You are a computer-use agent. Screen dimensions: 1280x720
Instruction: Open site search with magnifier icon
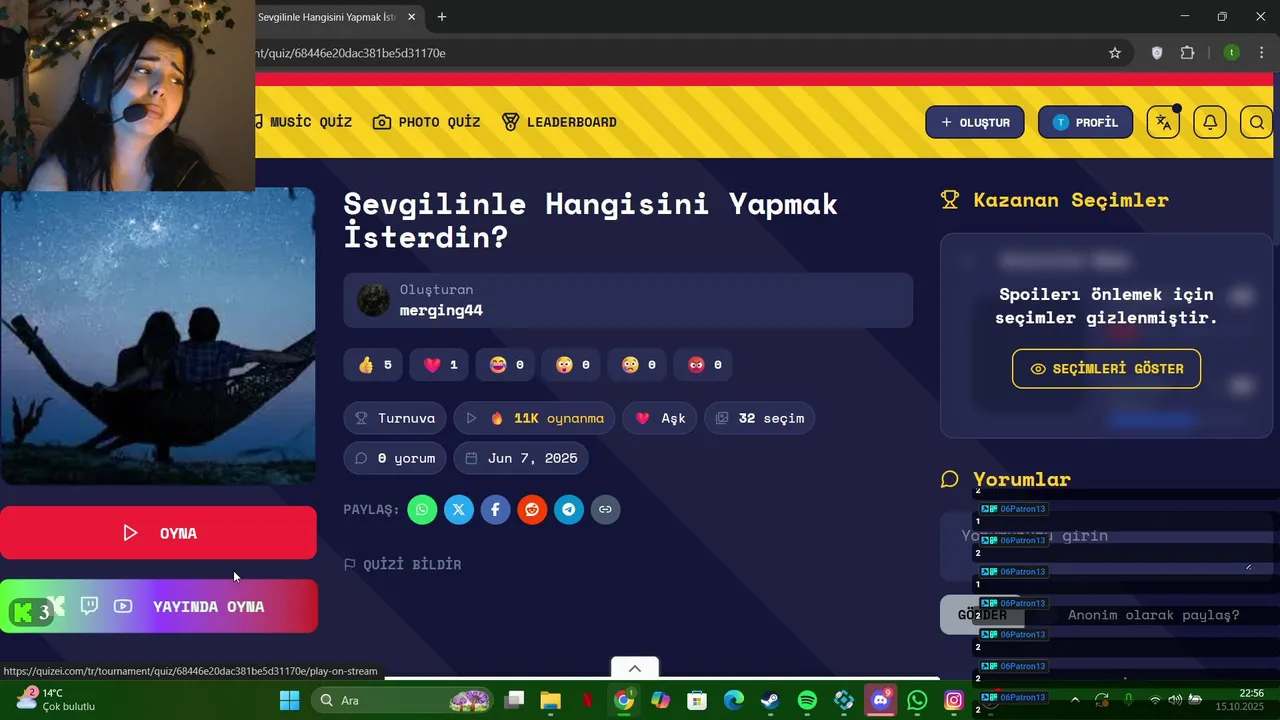(x=1257, y=122)
